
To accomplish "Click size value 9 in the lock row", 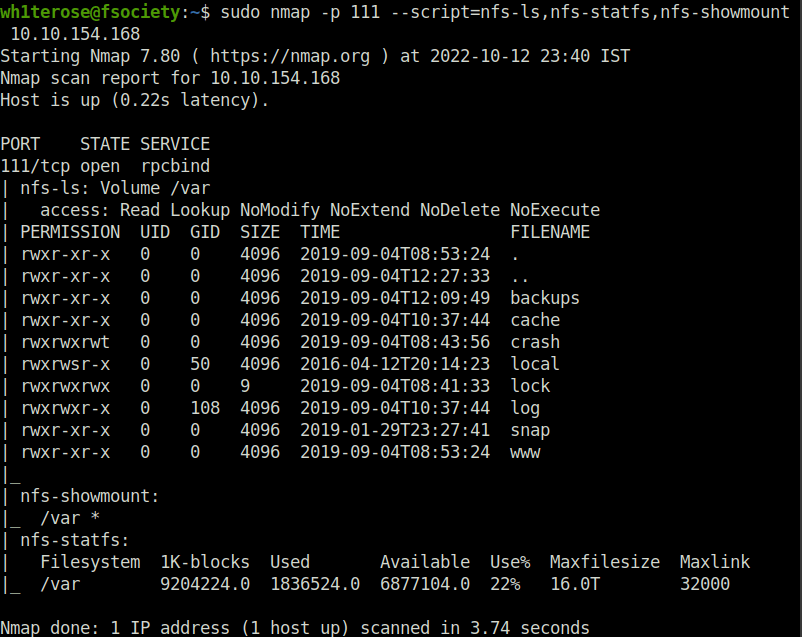I will [245, 386].
